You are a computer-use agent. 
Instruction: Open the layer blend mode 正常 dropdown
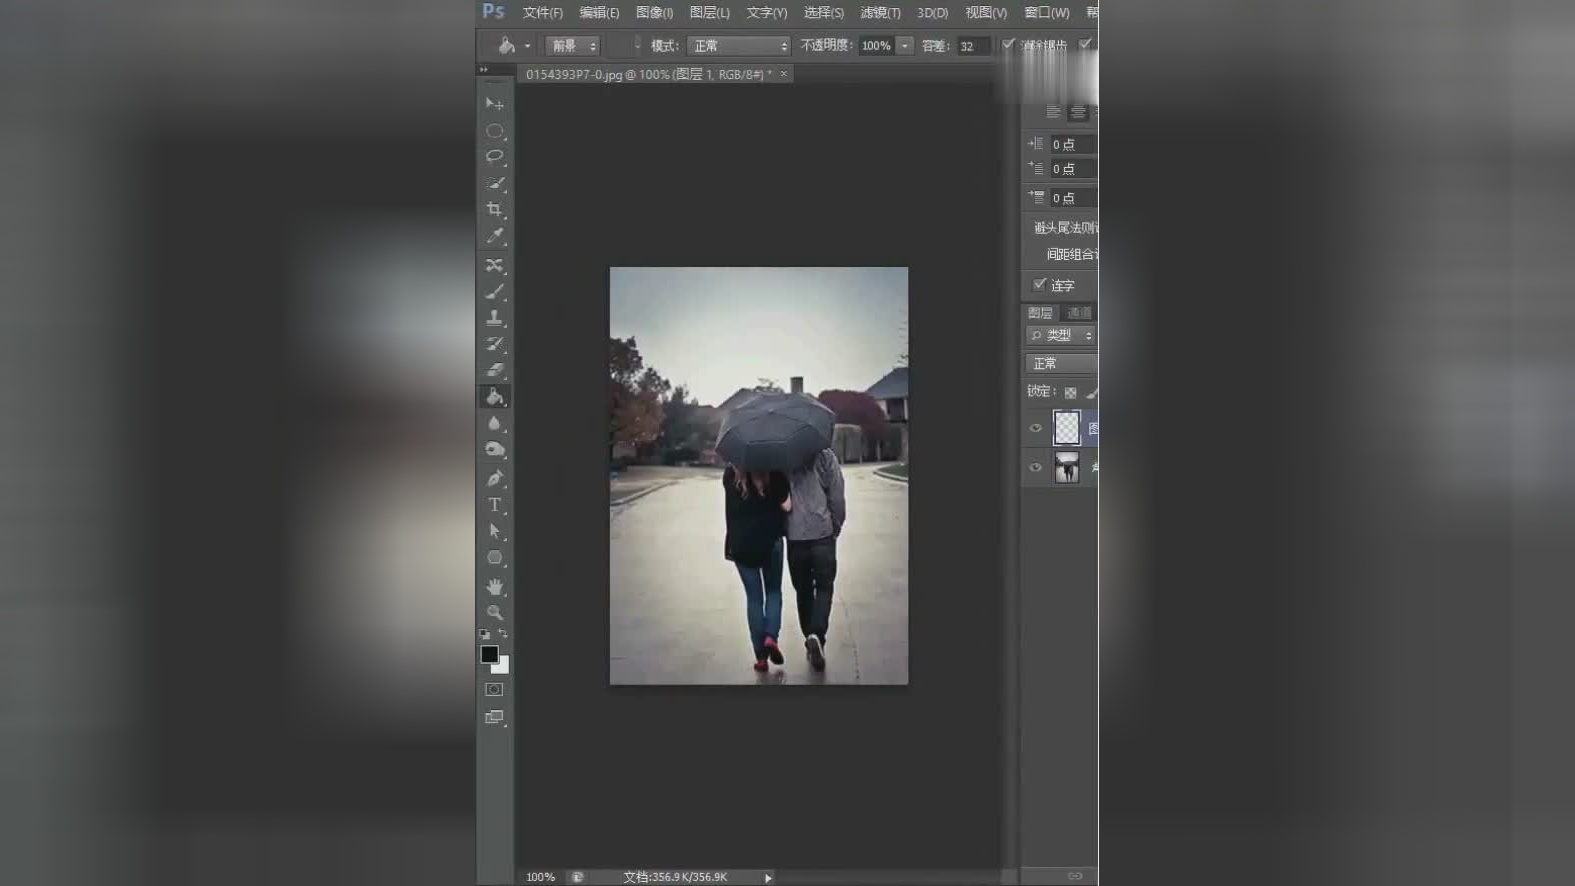(1061, 363)
